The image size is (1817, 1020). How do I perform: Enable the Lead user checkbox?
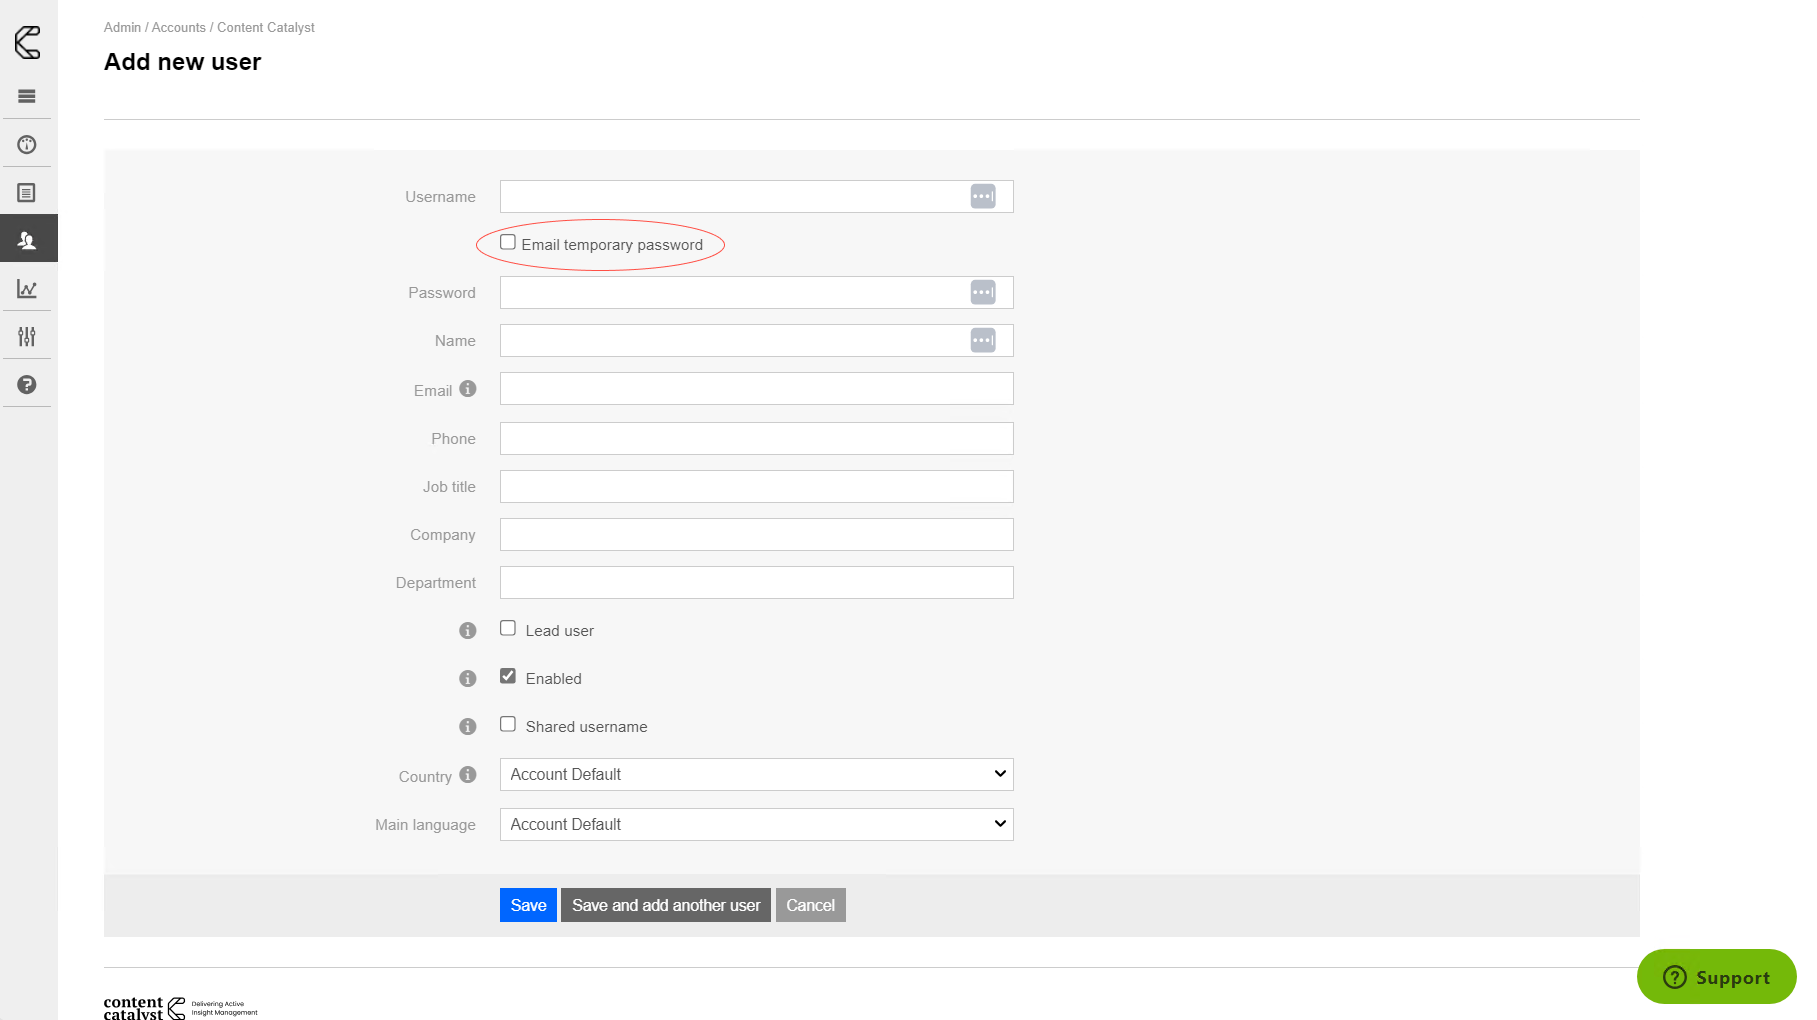pos(508,629)
